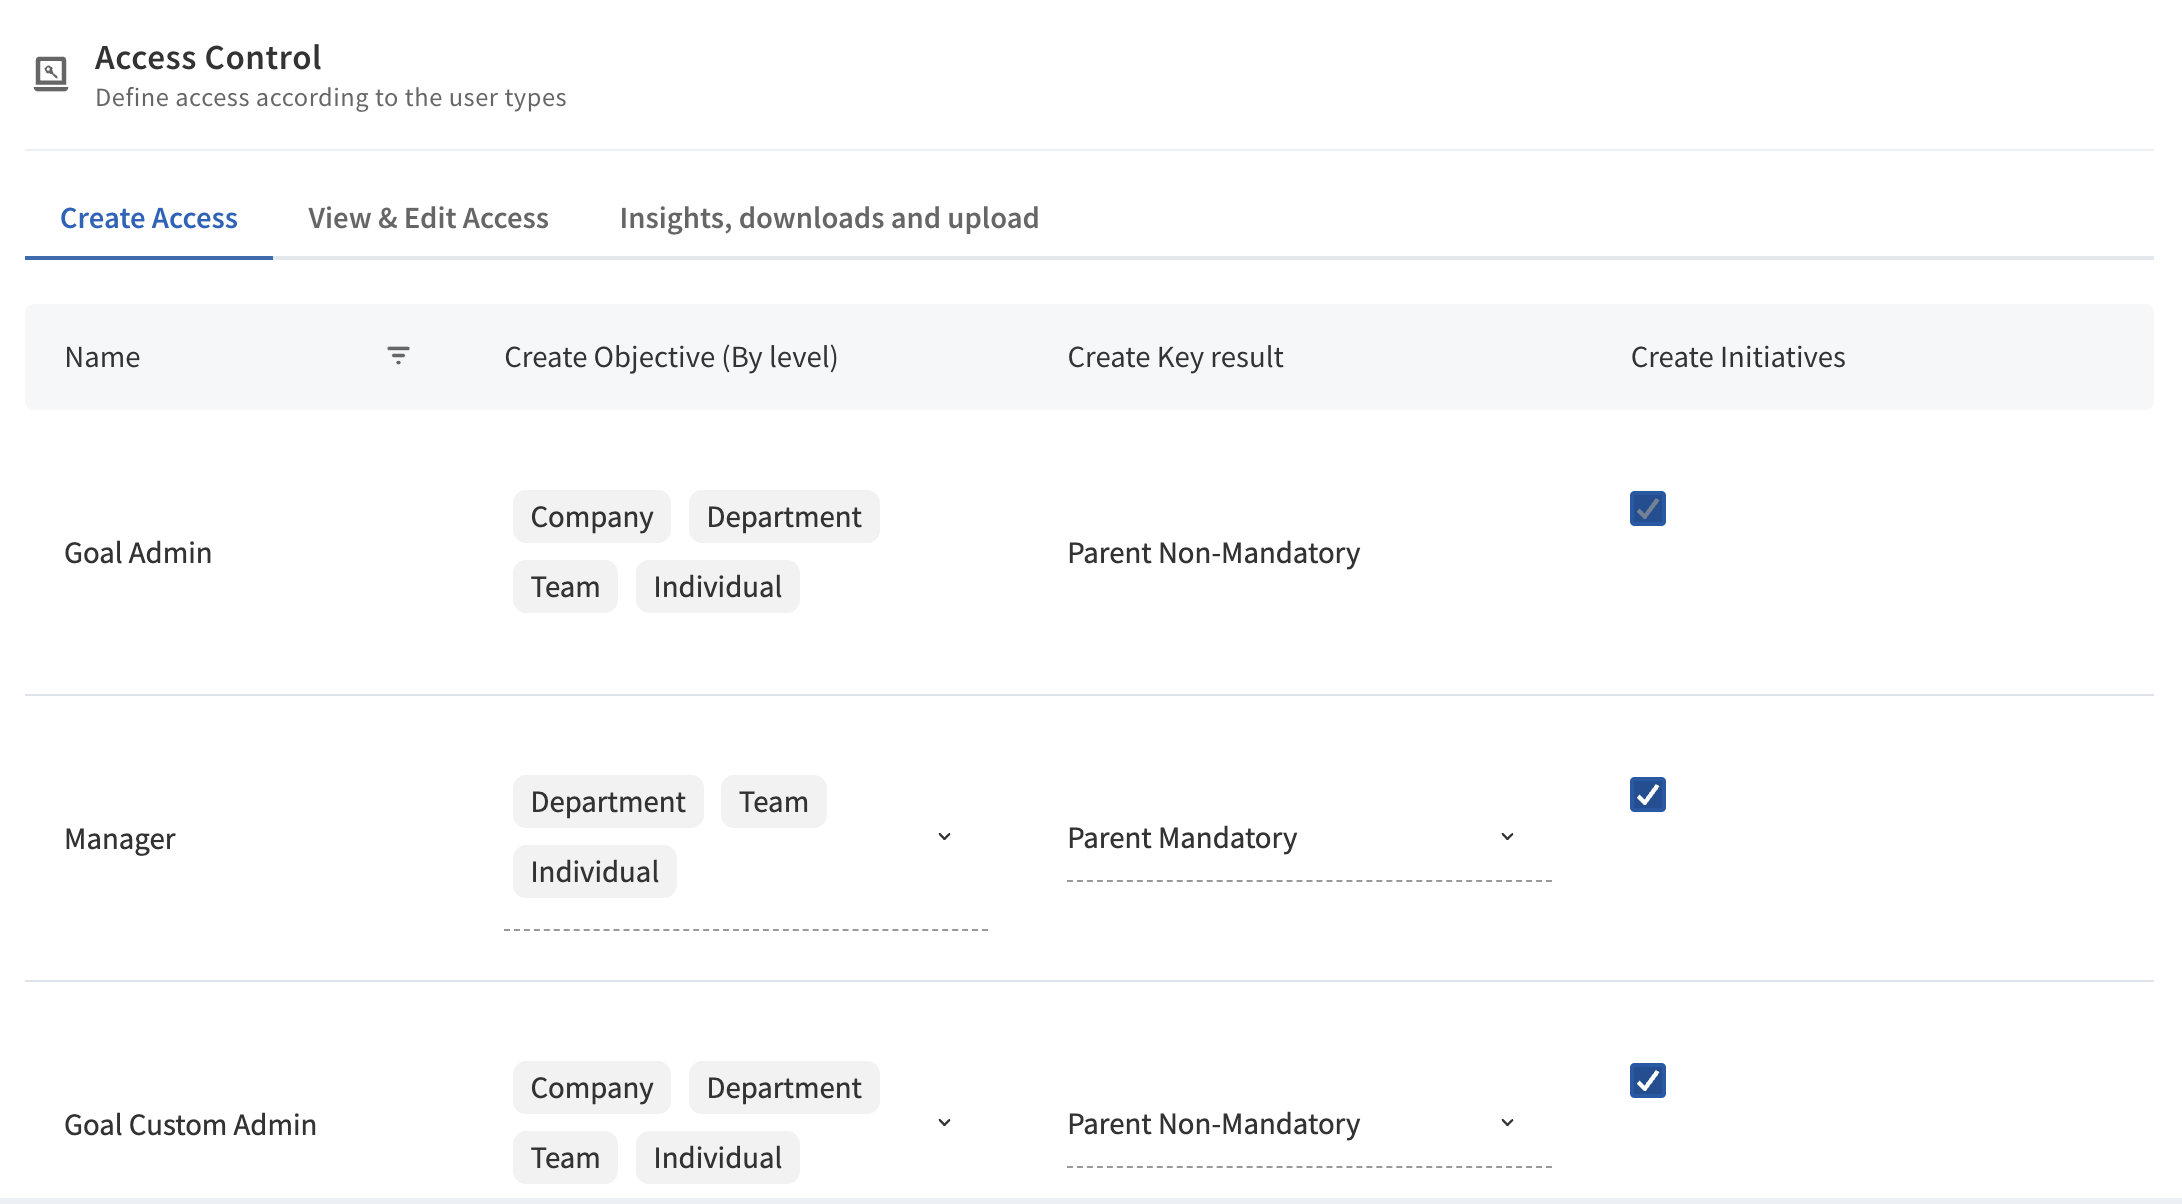Click Manager's Individual level chip

click(594, 872)
